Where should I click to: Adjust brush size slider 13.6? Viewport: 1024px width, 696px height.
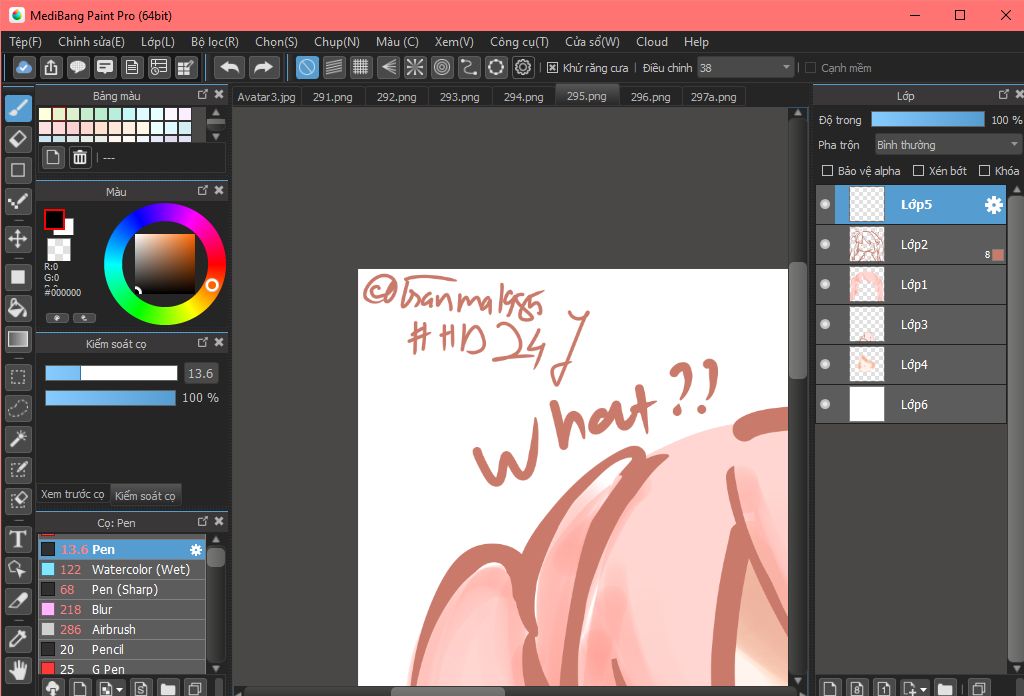[111, 373]
